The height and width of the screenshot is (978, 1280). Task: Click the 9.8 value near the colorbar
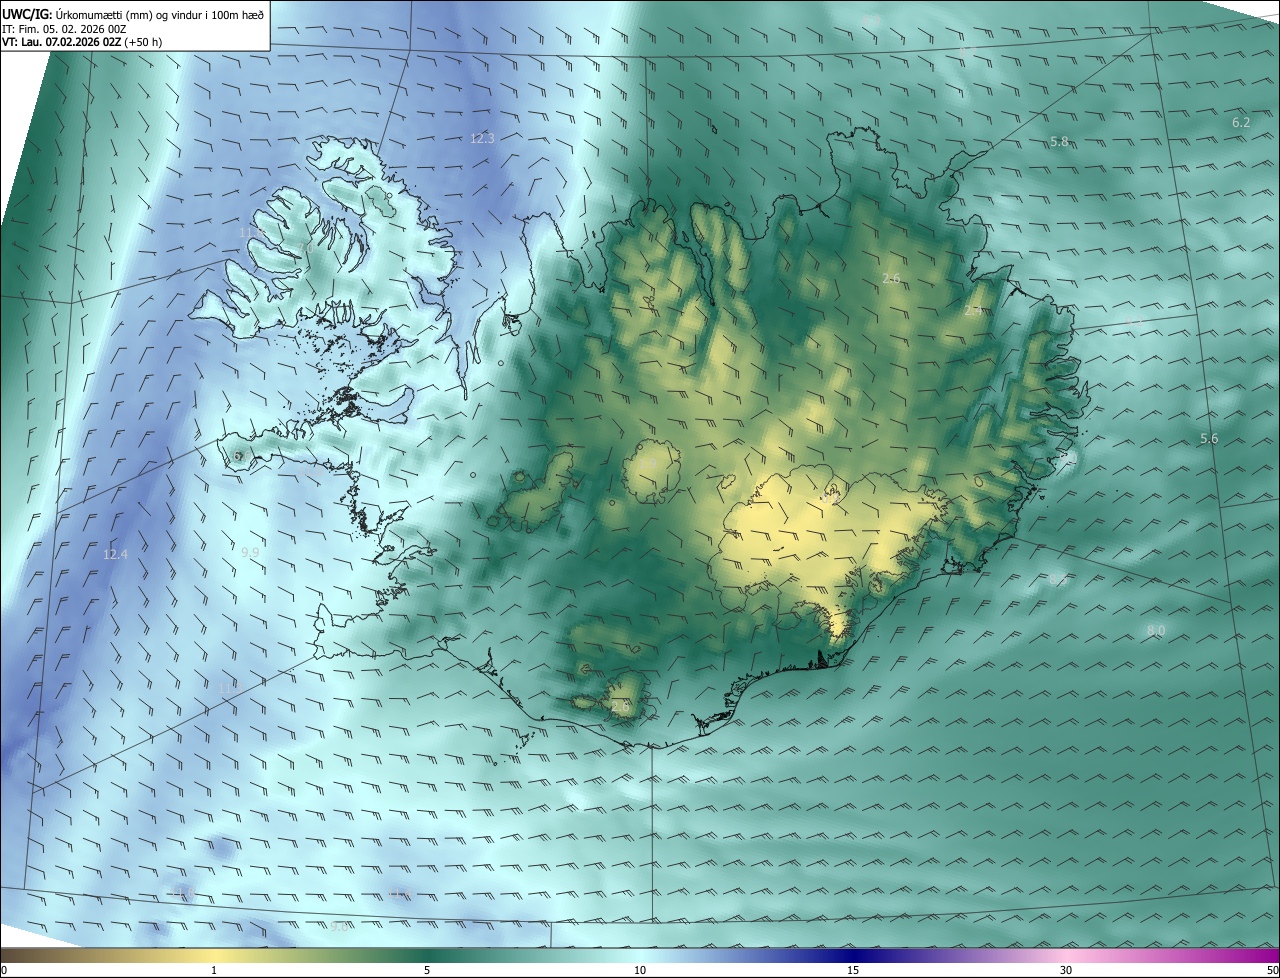coord(339,927)
